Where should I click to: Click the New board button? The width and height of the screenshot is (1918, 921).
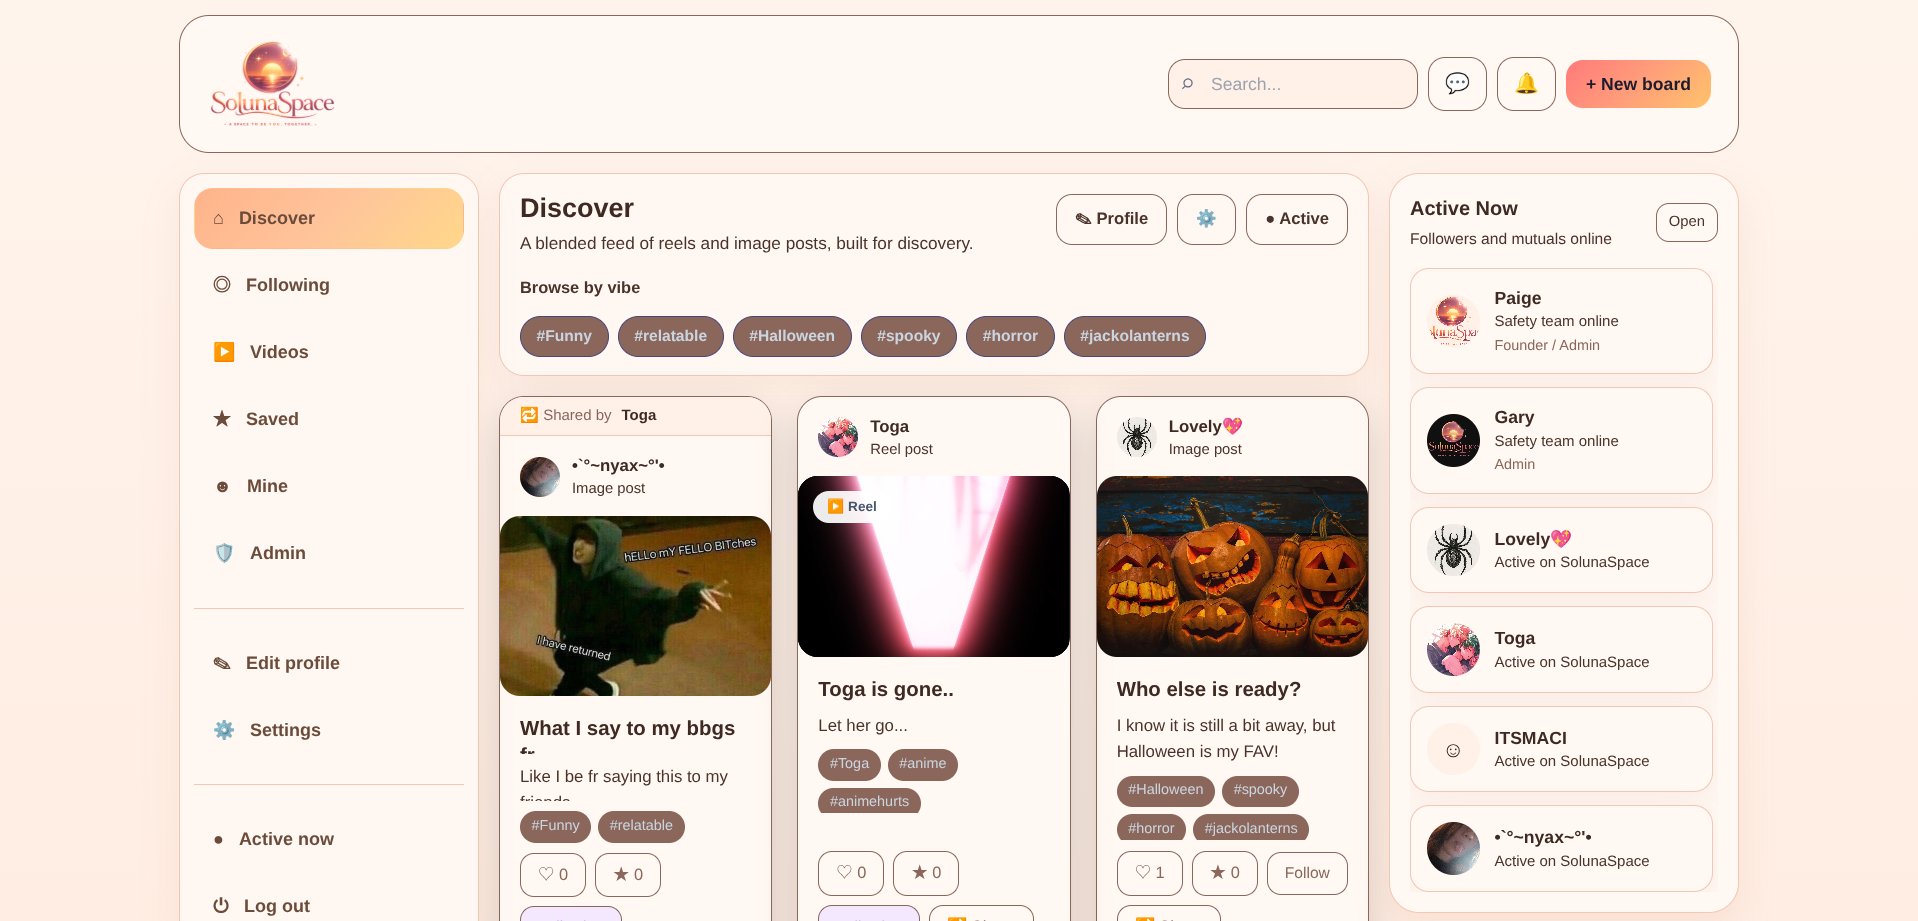(x=1638, y=84)
